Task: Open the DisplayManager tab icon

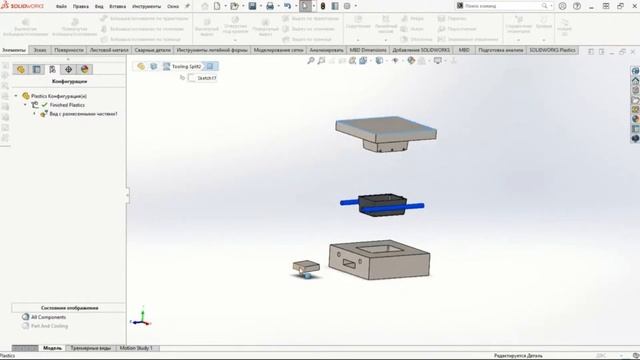Action: pyautogui.click(x=84, y=69)
